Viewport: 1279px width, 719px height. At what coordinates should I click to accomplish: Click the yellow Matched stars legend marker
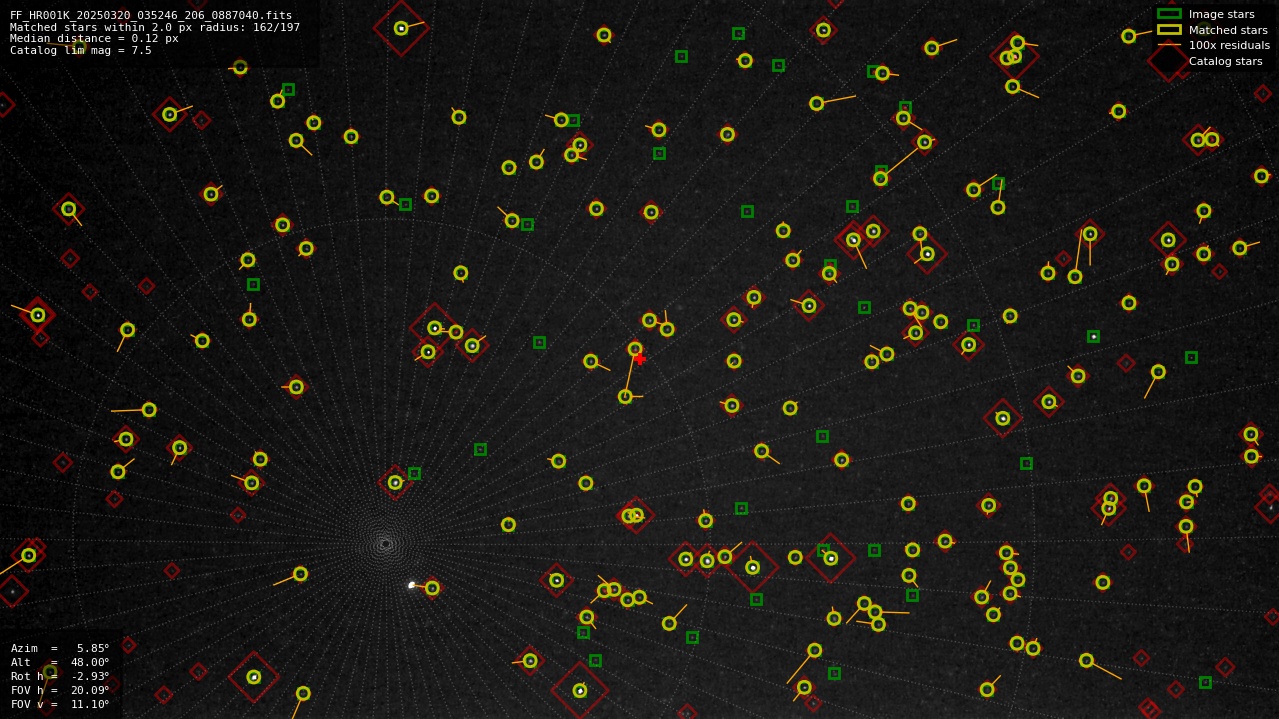tap(1169, 30)
